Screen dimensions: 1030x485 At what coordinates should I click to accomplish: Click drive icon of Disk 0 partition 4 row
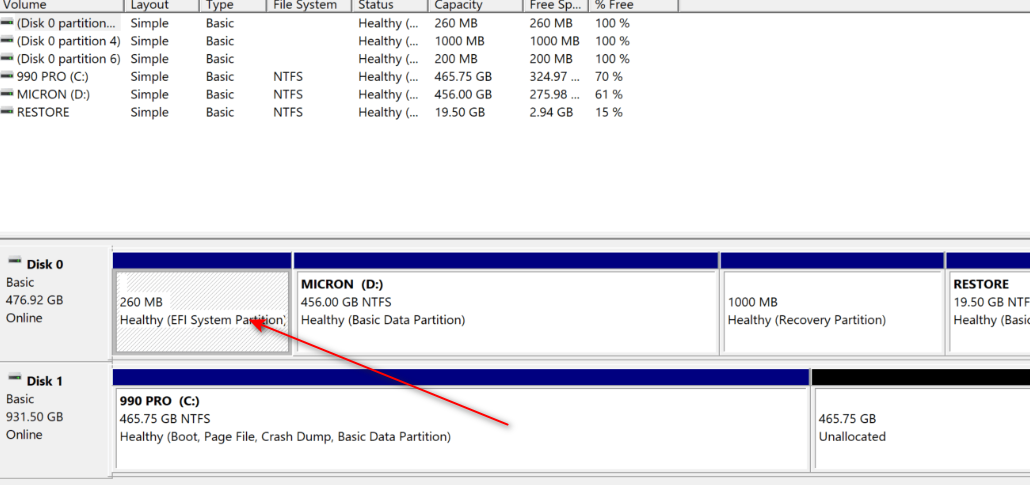click(7, 41)
